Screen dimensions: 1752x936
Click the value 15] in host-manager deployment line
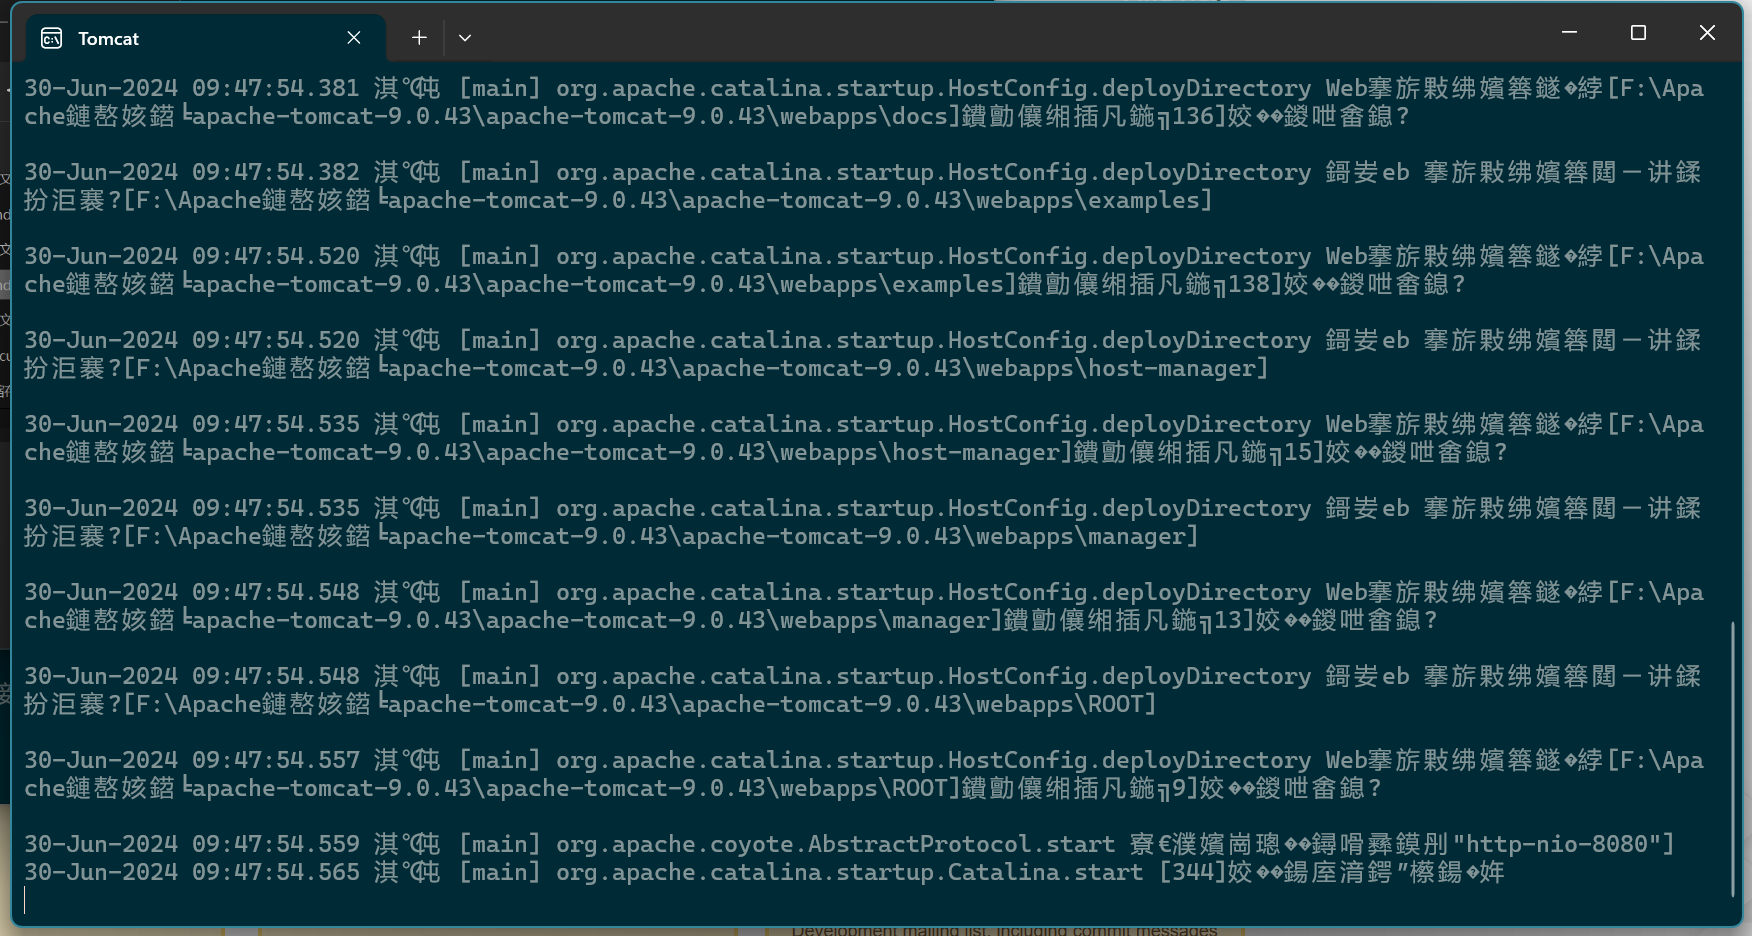(x=1304, y=452)
